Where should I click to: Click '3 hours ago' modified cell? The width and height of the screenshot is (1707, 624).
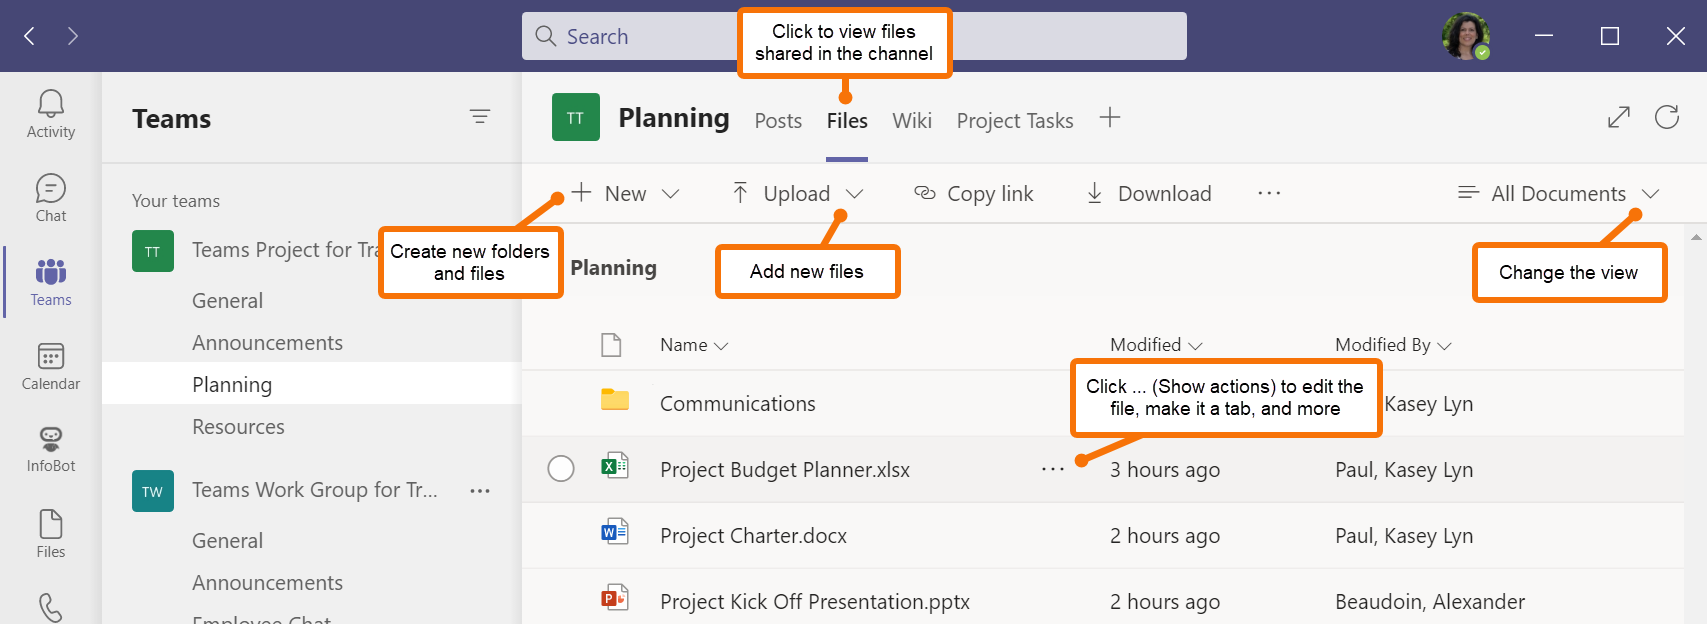[1165, 470]
